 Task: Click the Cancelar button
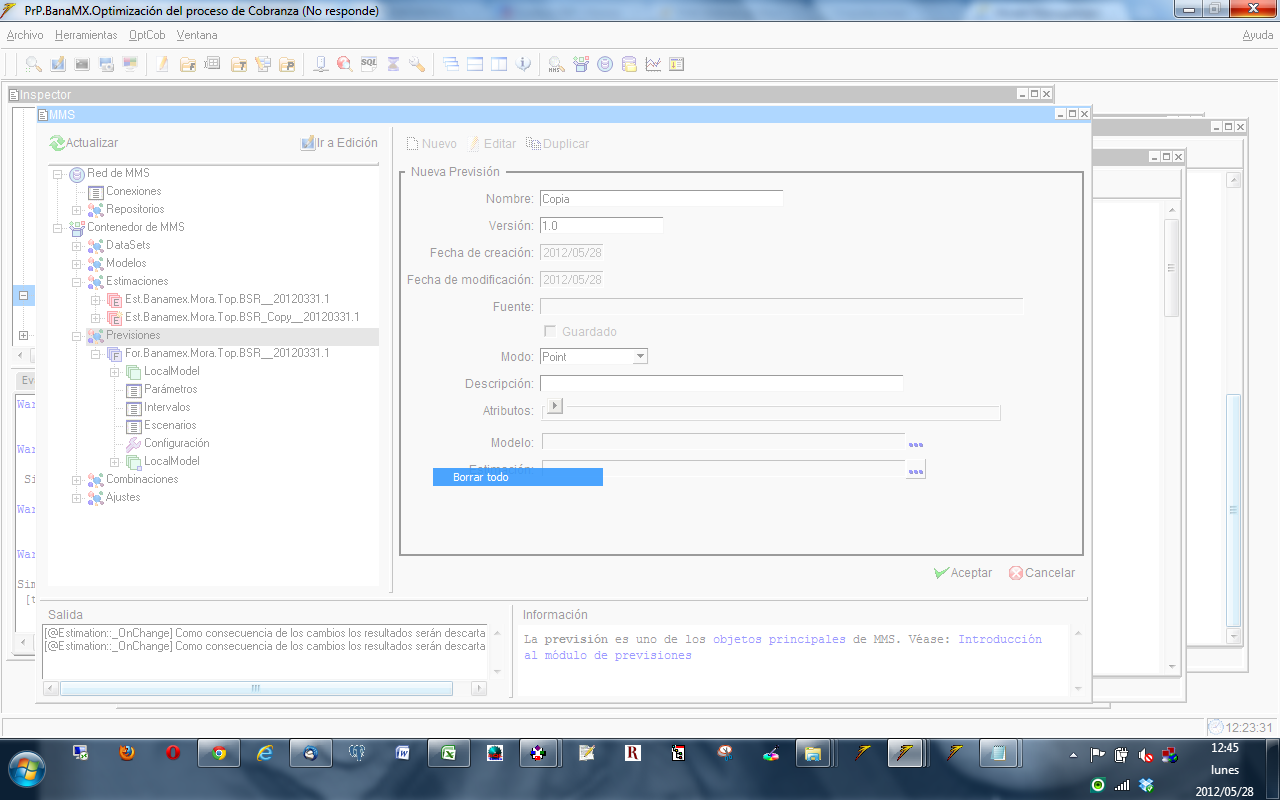click(x=1042, y=573)
